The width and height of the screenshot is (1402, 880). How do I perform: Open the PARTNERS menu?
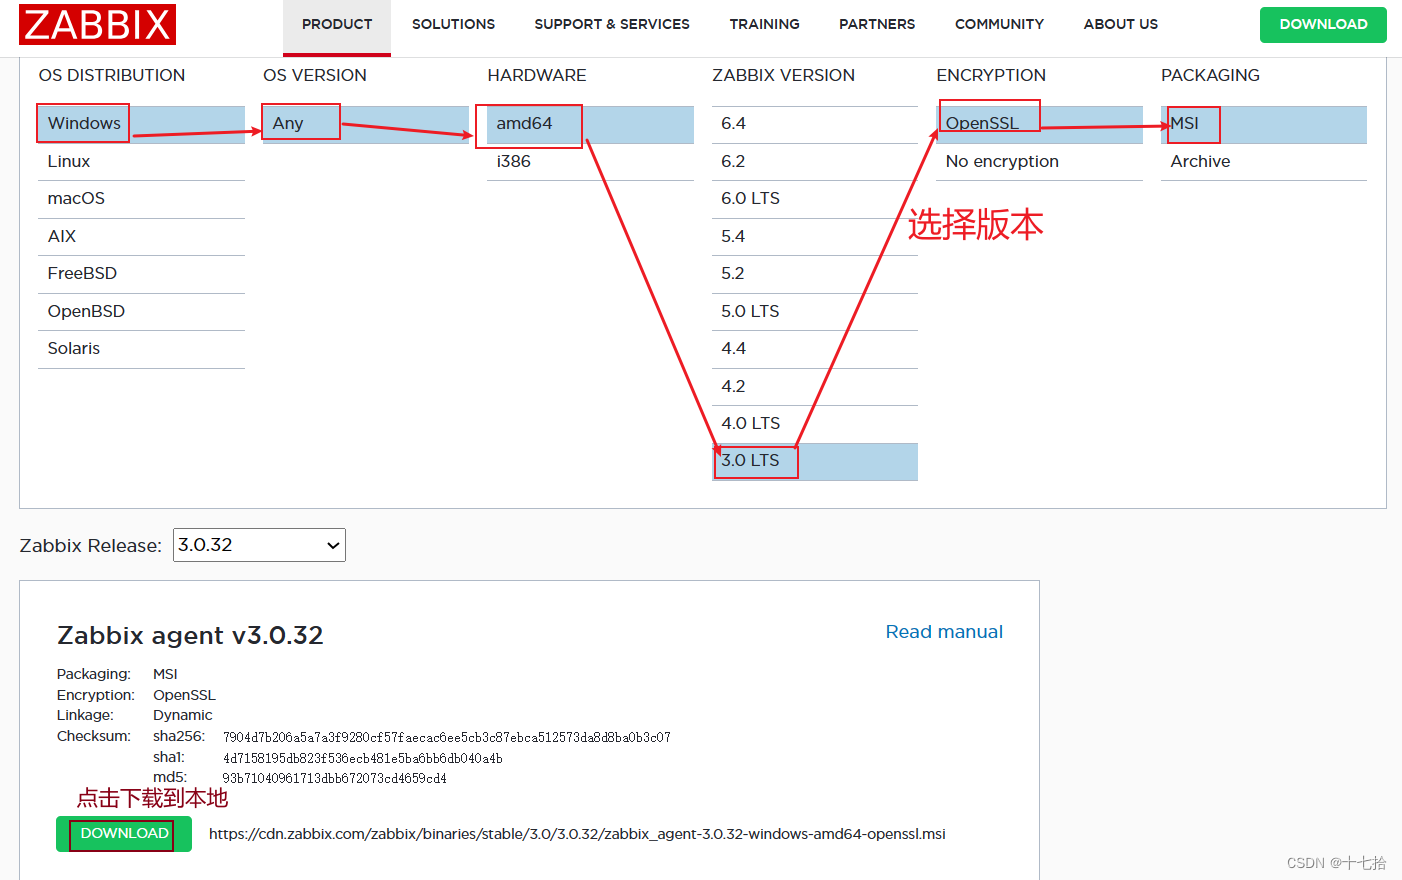(877, 24)
